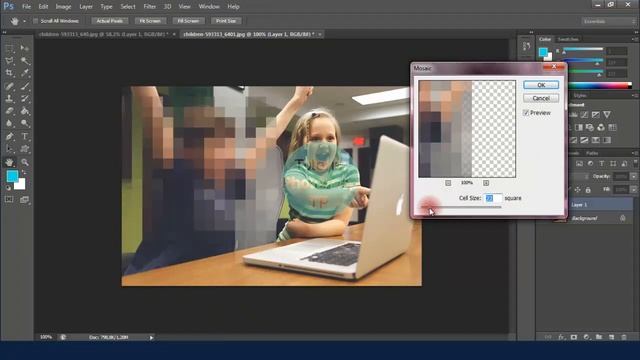640x360 pixels.
Task: Select the Paint Bucket tool
Action: click(x=24, y=111)
